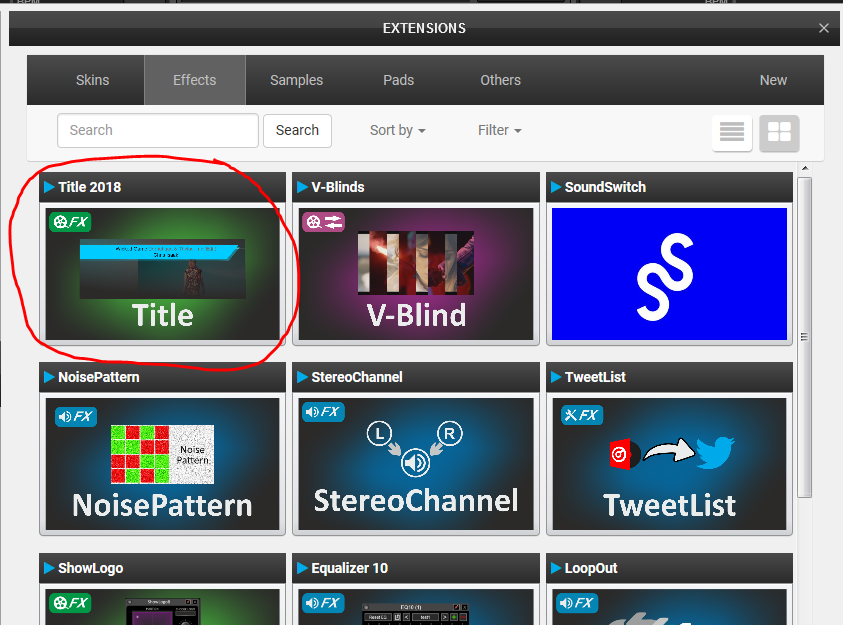This screenshot has width=843, height=625.
Task: Click the play arrow beside Equalizer 10
Action: [x=302, y=568]
